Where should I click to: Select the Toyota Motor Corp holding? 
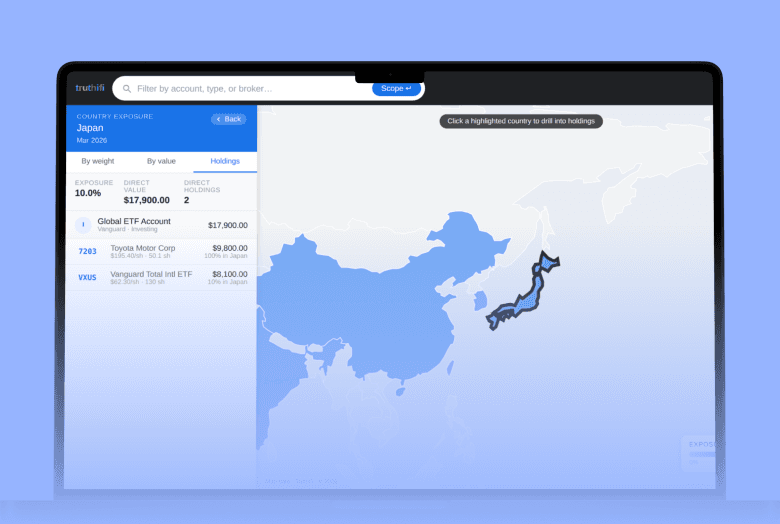[161, 251]
